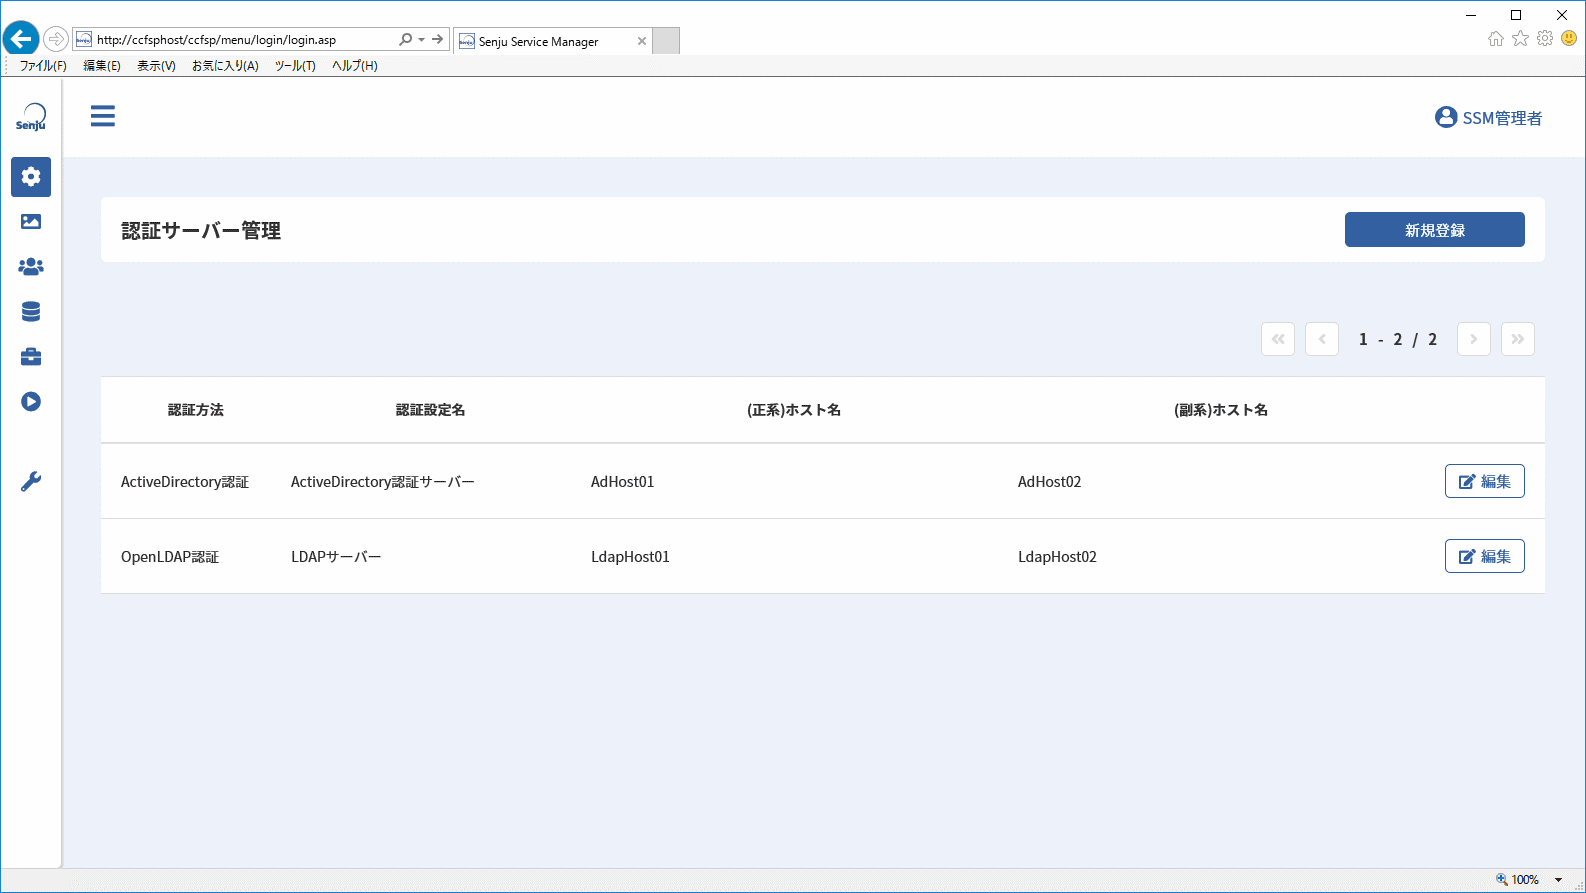Open the ファイル(F) menu
Image resolution: width=1586 pixels, height=893 pixels.
[x=43, y=66]
